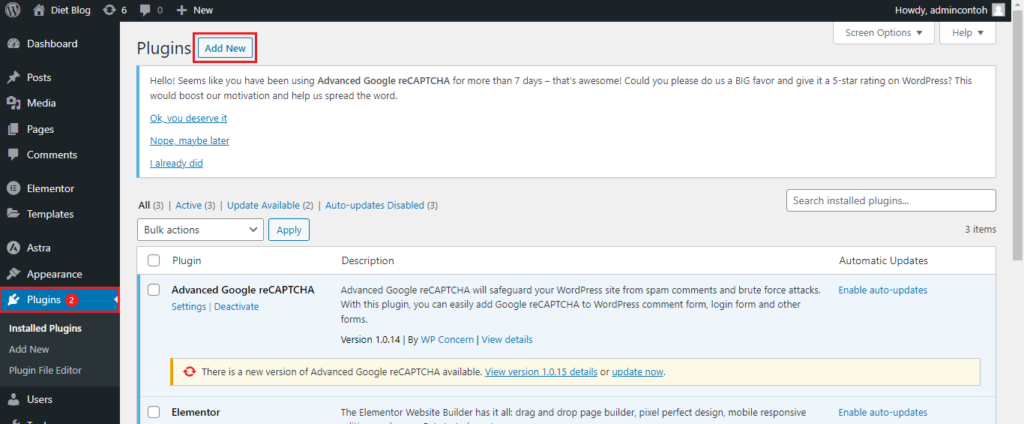Click the Diet Blog home icon
This screenshot has height=424, width=1024.
39,10
